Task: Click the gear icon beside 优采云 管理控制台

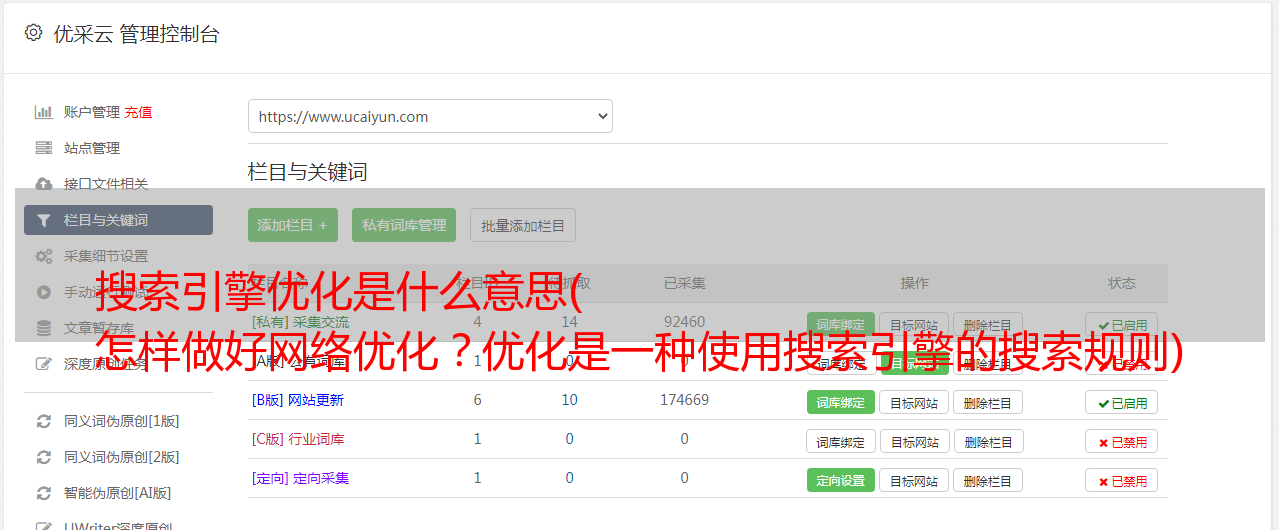Action: pos(33,33)
